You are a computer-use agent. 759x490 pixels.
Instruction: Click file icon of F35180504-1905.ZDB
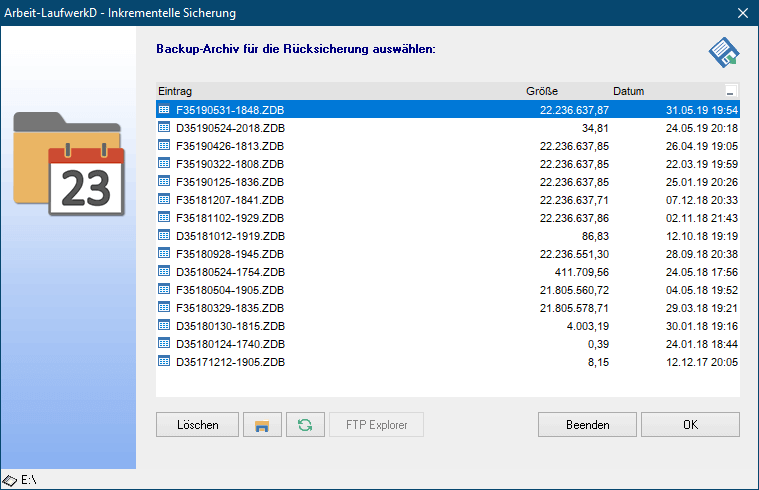pos(164,290)
